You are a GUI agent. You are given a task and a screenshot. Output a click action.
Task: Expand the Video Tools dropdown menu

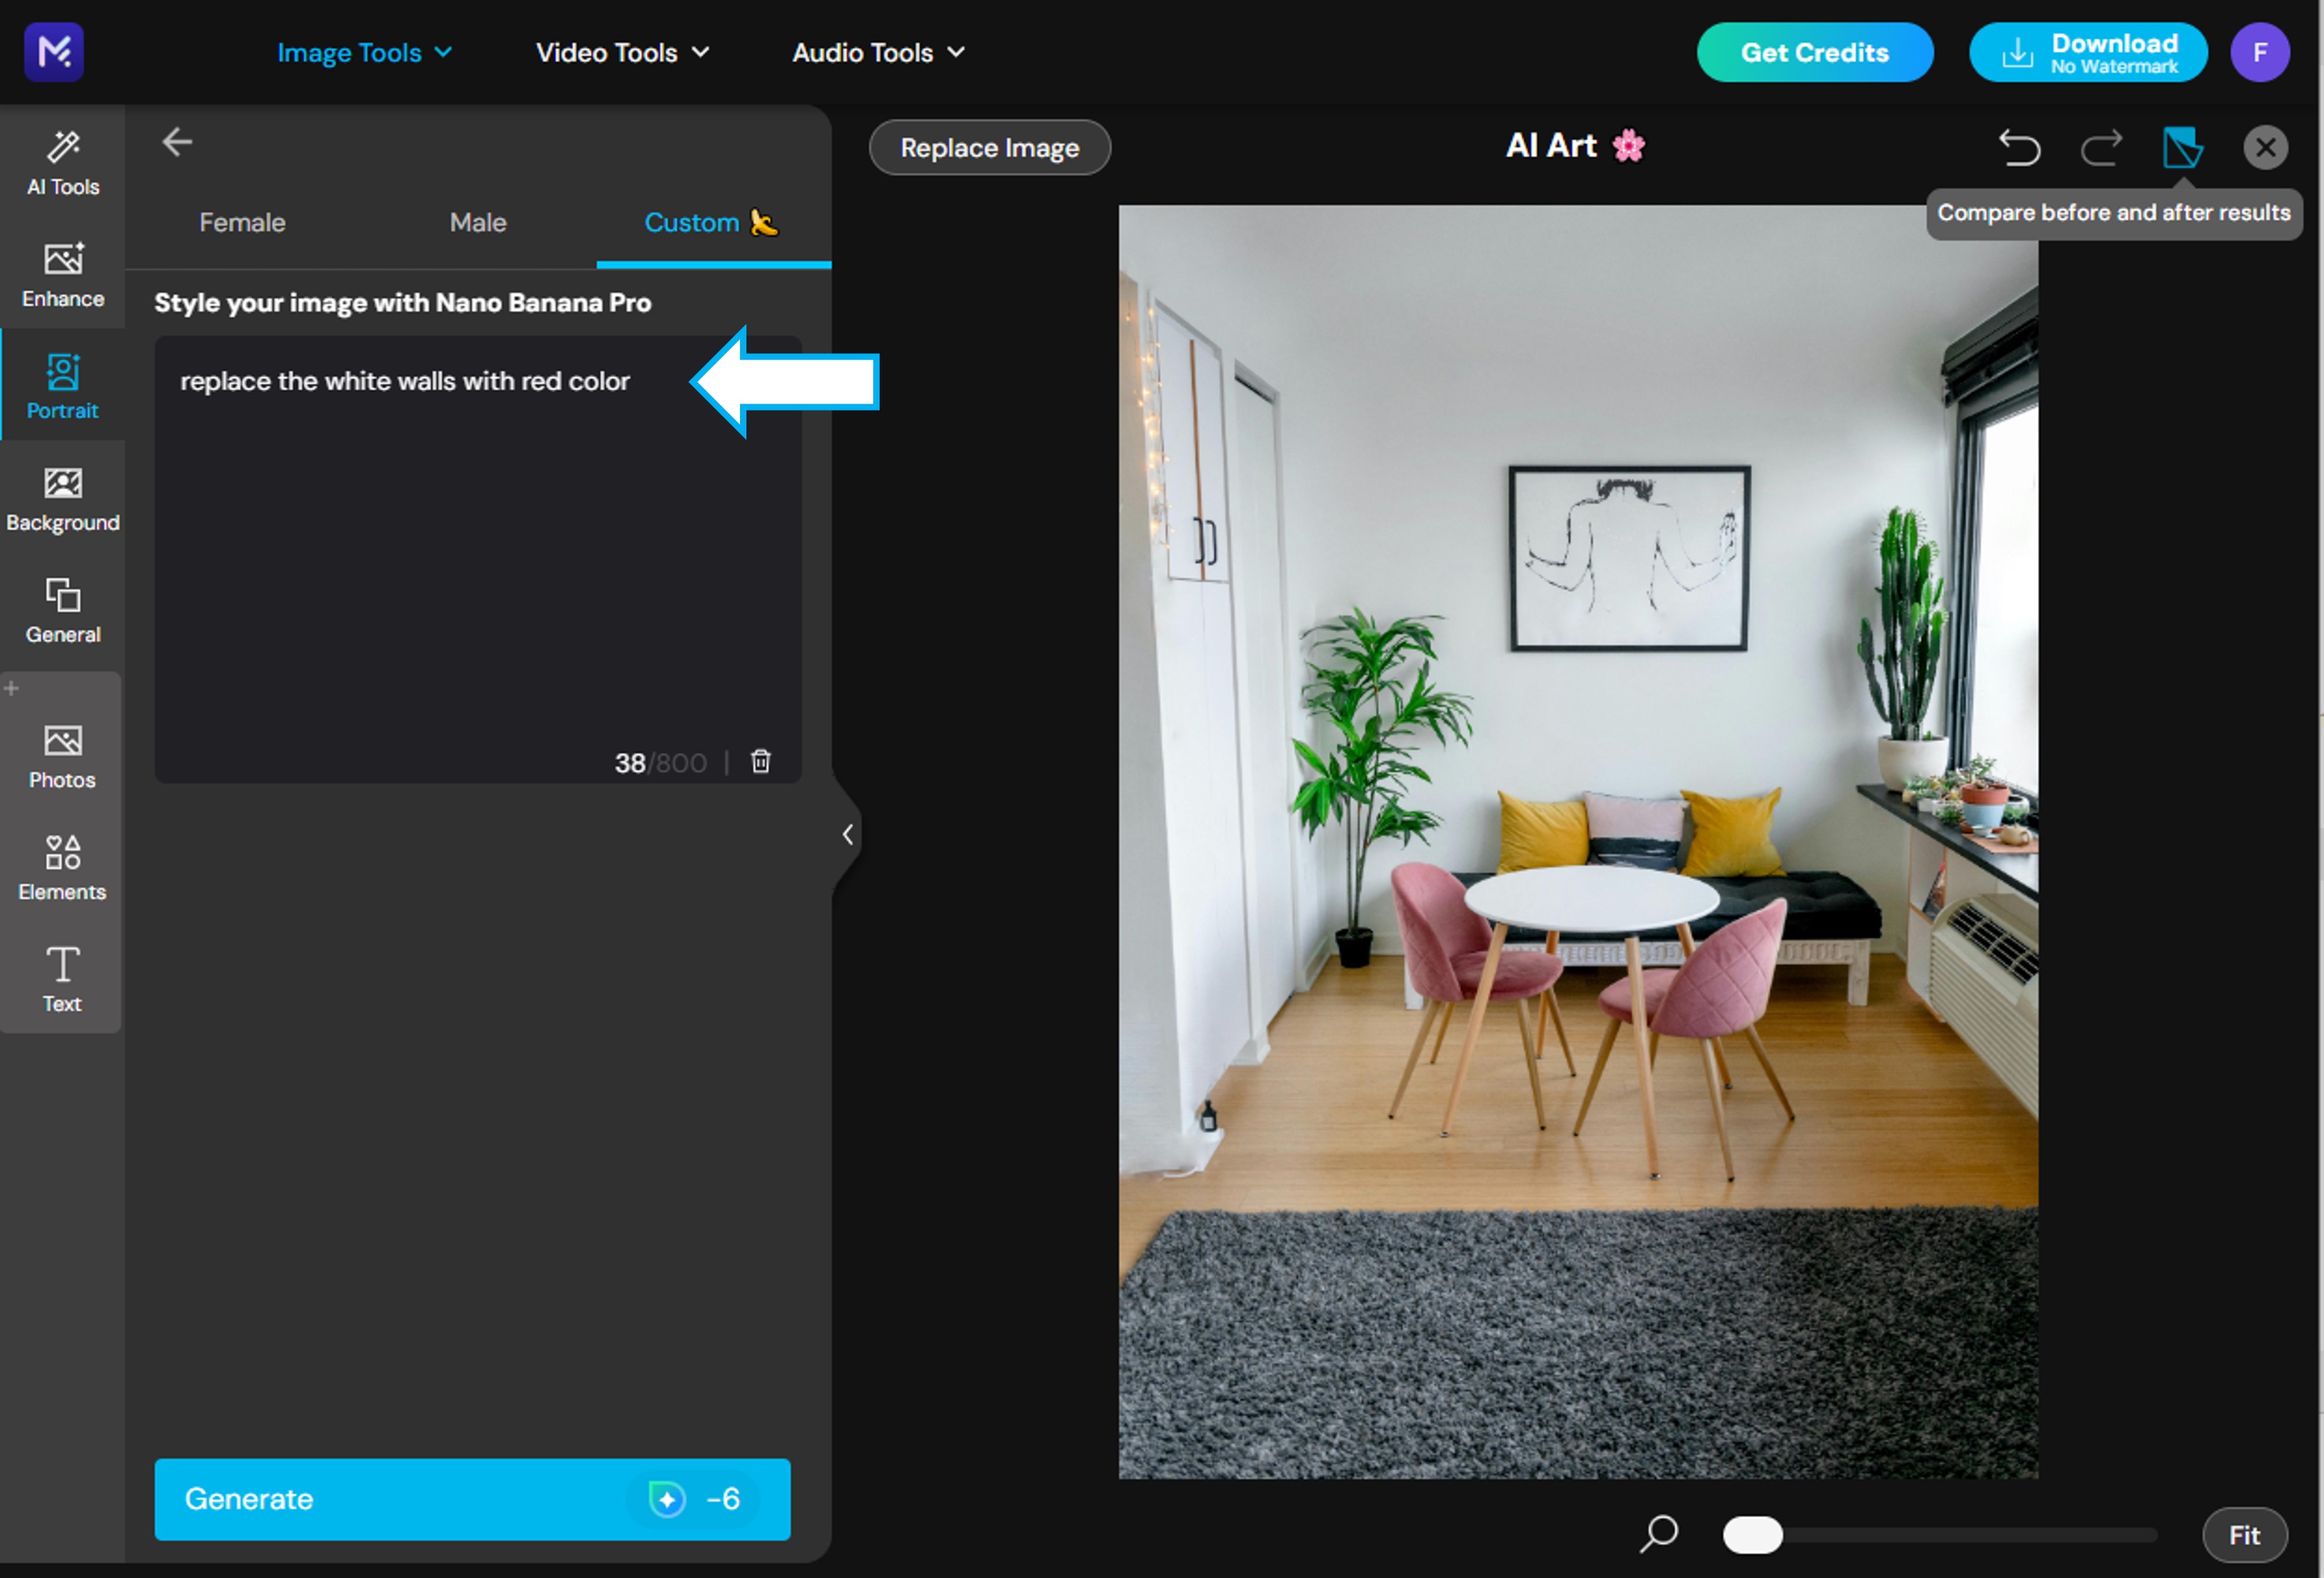click(x=622, y=52)
